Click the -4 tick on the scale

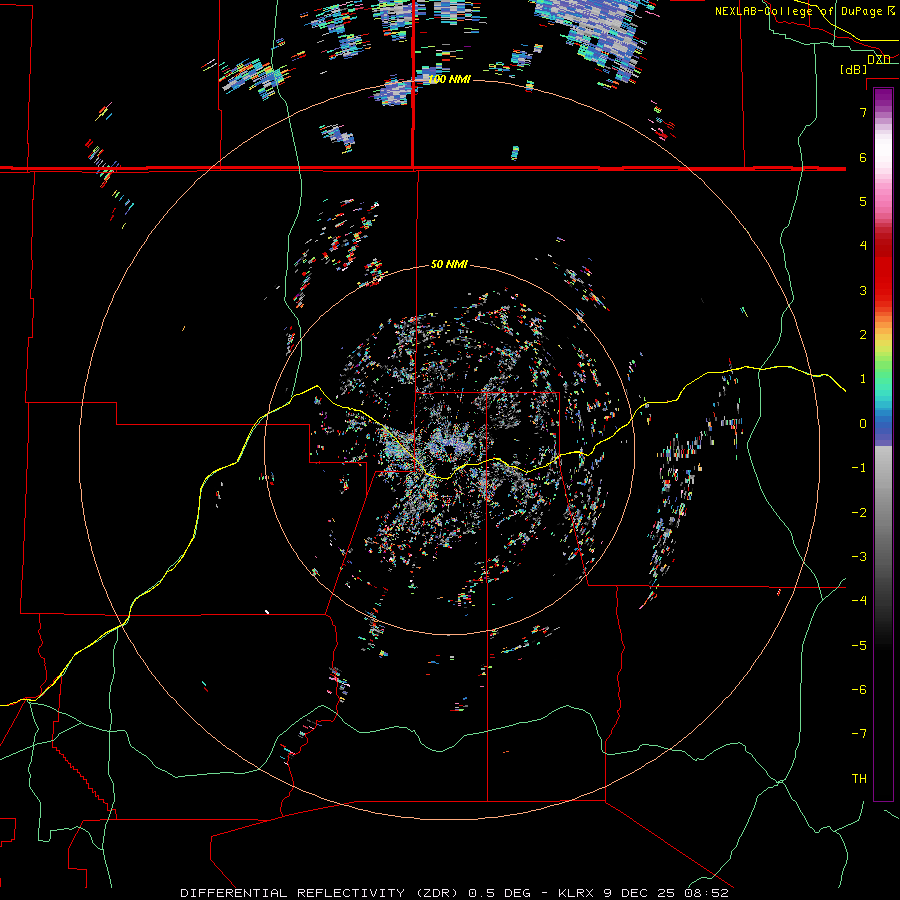pyautogui.click(x=859, y=600)
